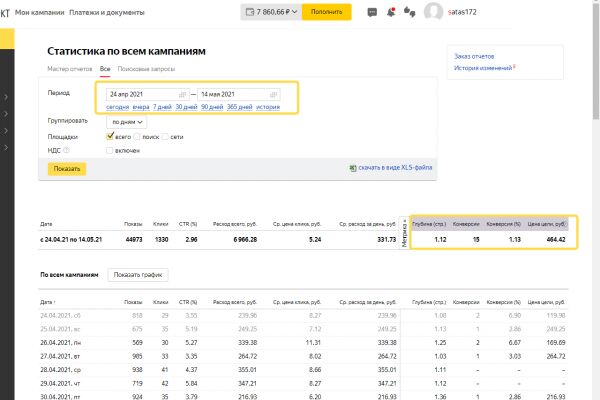Enable the НДС 'включен' checkbox

click(109, 150)
